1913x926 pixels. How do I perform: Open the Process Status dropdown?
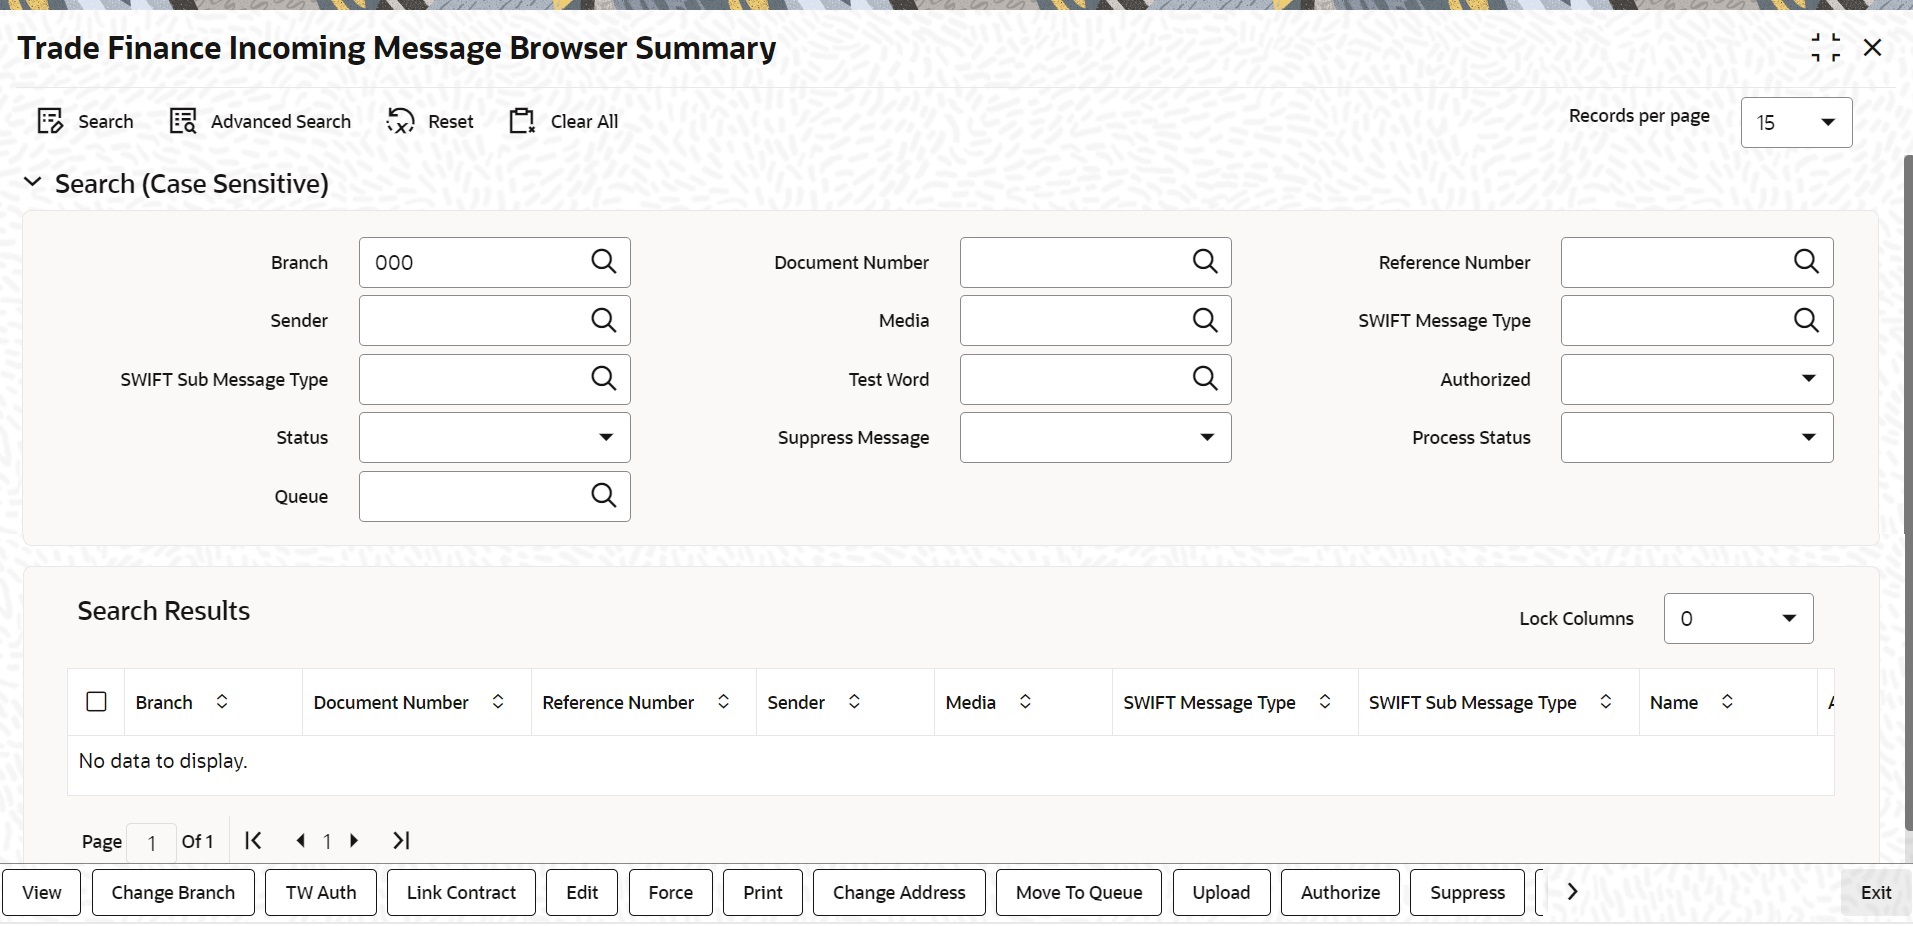pos(1697,437)
